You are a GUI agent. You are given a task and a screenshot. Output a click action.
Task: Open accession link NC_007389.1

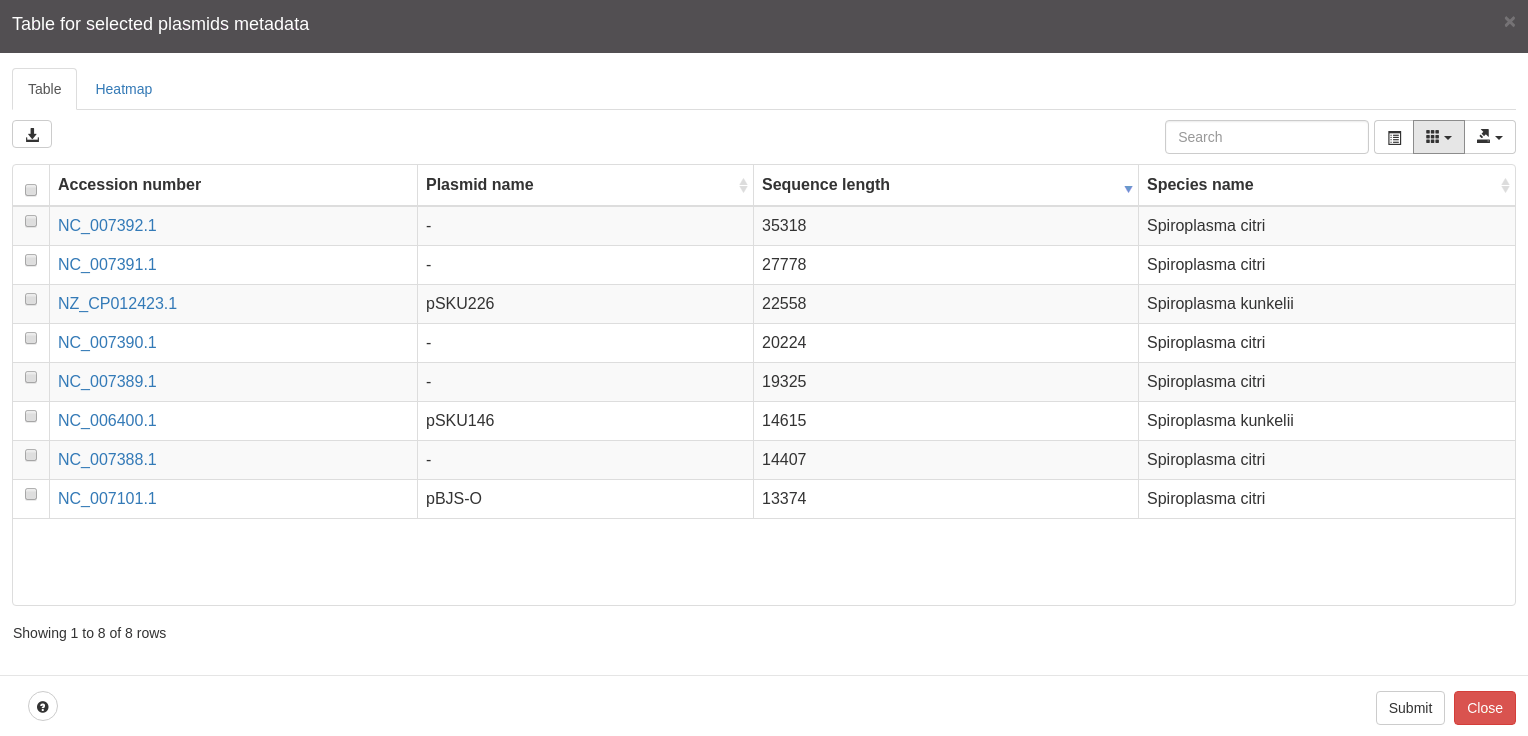[107, 382]
